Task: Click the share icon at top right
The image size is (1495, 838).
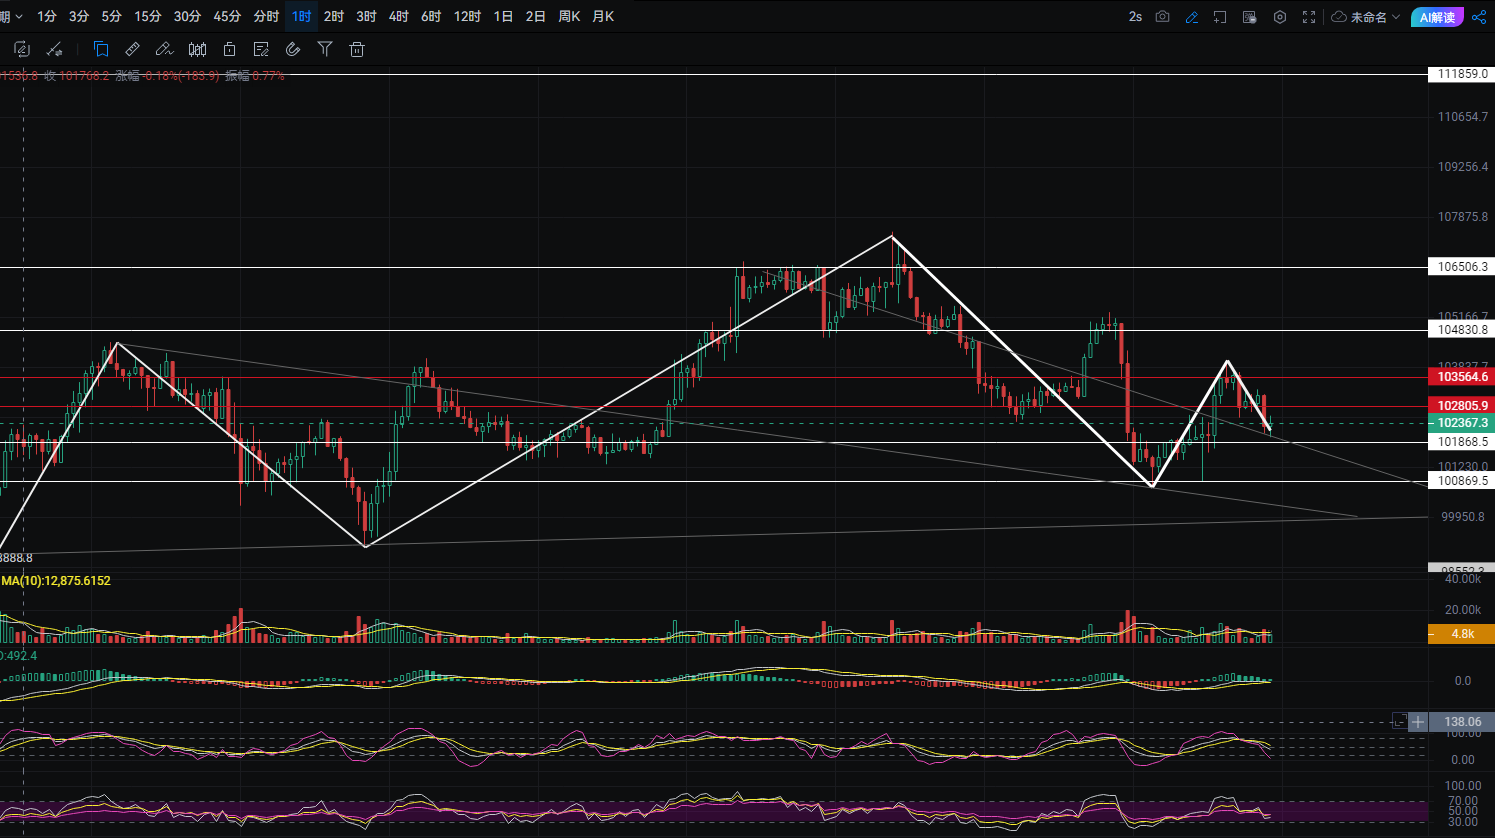Action: click(1479, 17)
